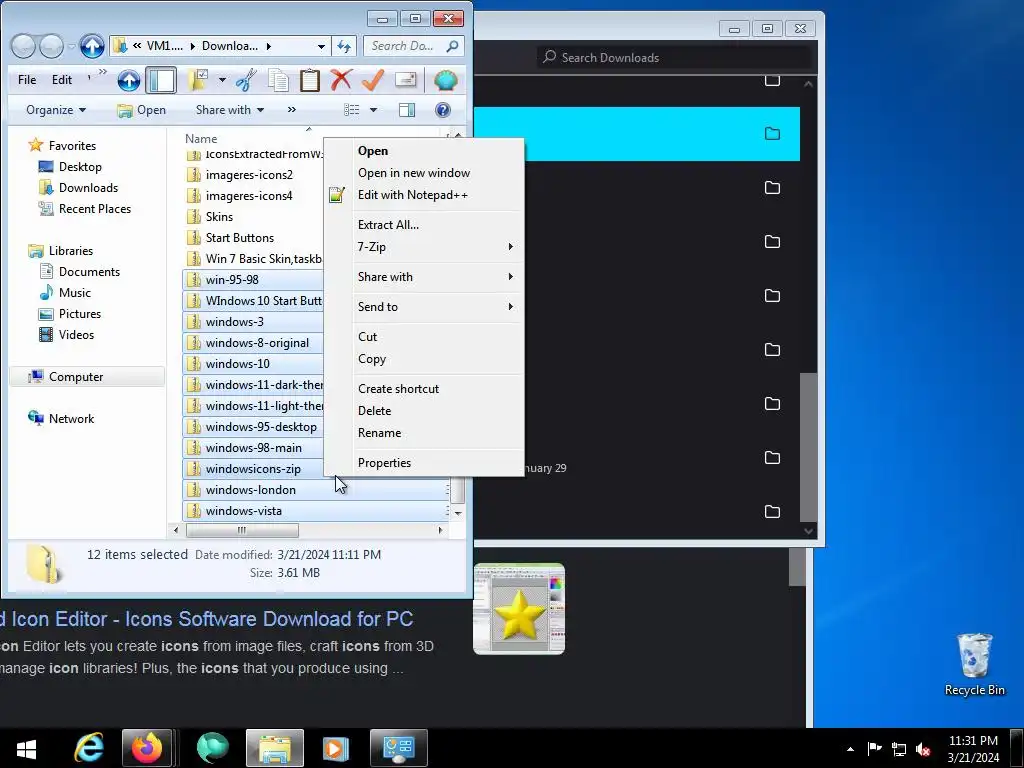Open the Share with command bar dropdown
Viewport: 1024px width, 768px height.
pos(230,110)
